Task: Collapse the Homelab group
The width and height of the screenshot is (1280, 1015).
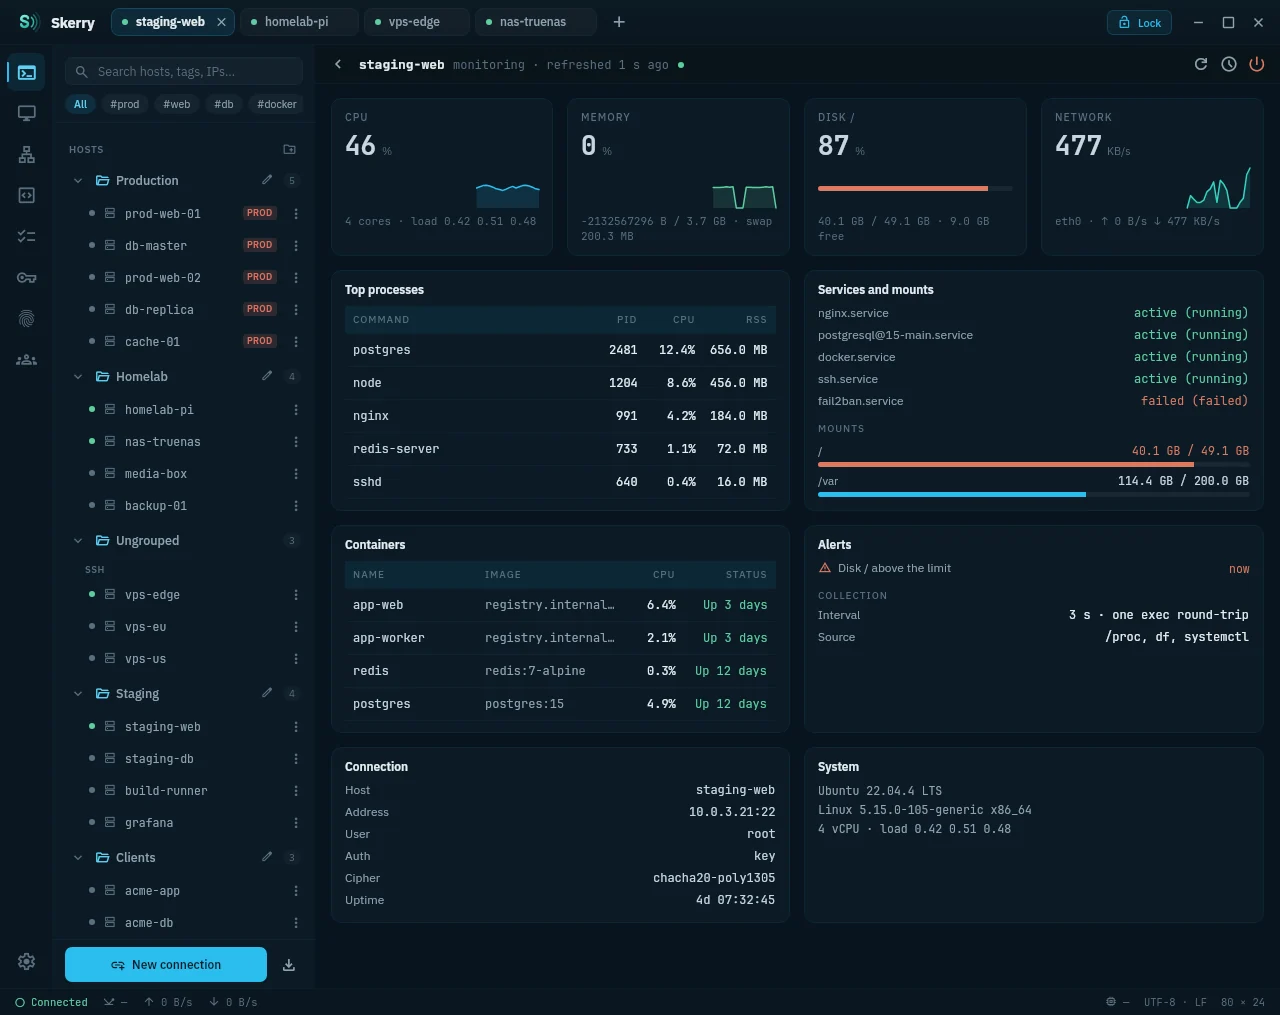Action: pos(78,377)
